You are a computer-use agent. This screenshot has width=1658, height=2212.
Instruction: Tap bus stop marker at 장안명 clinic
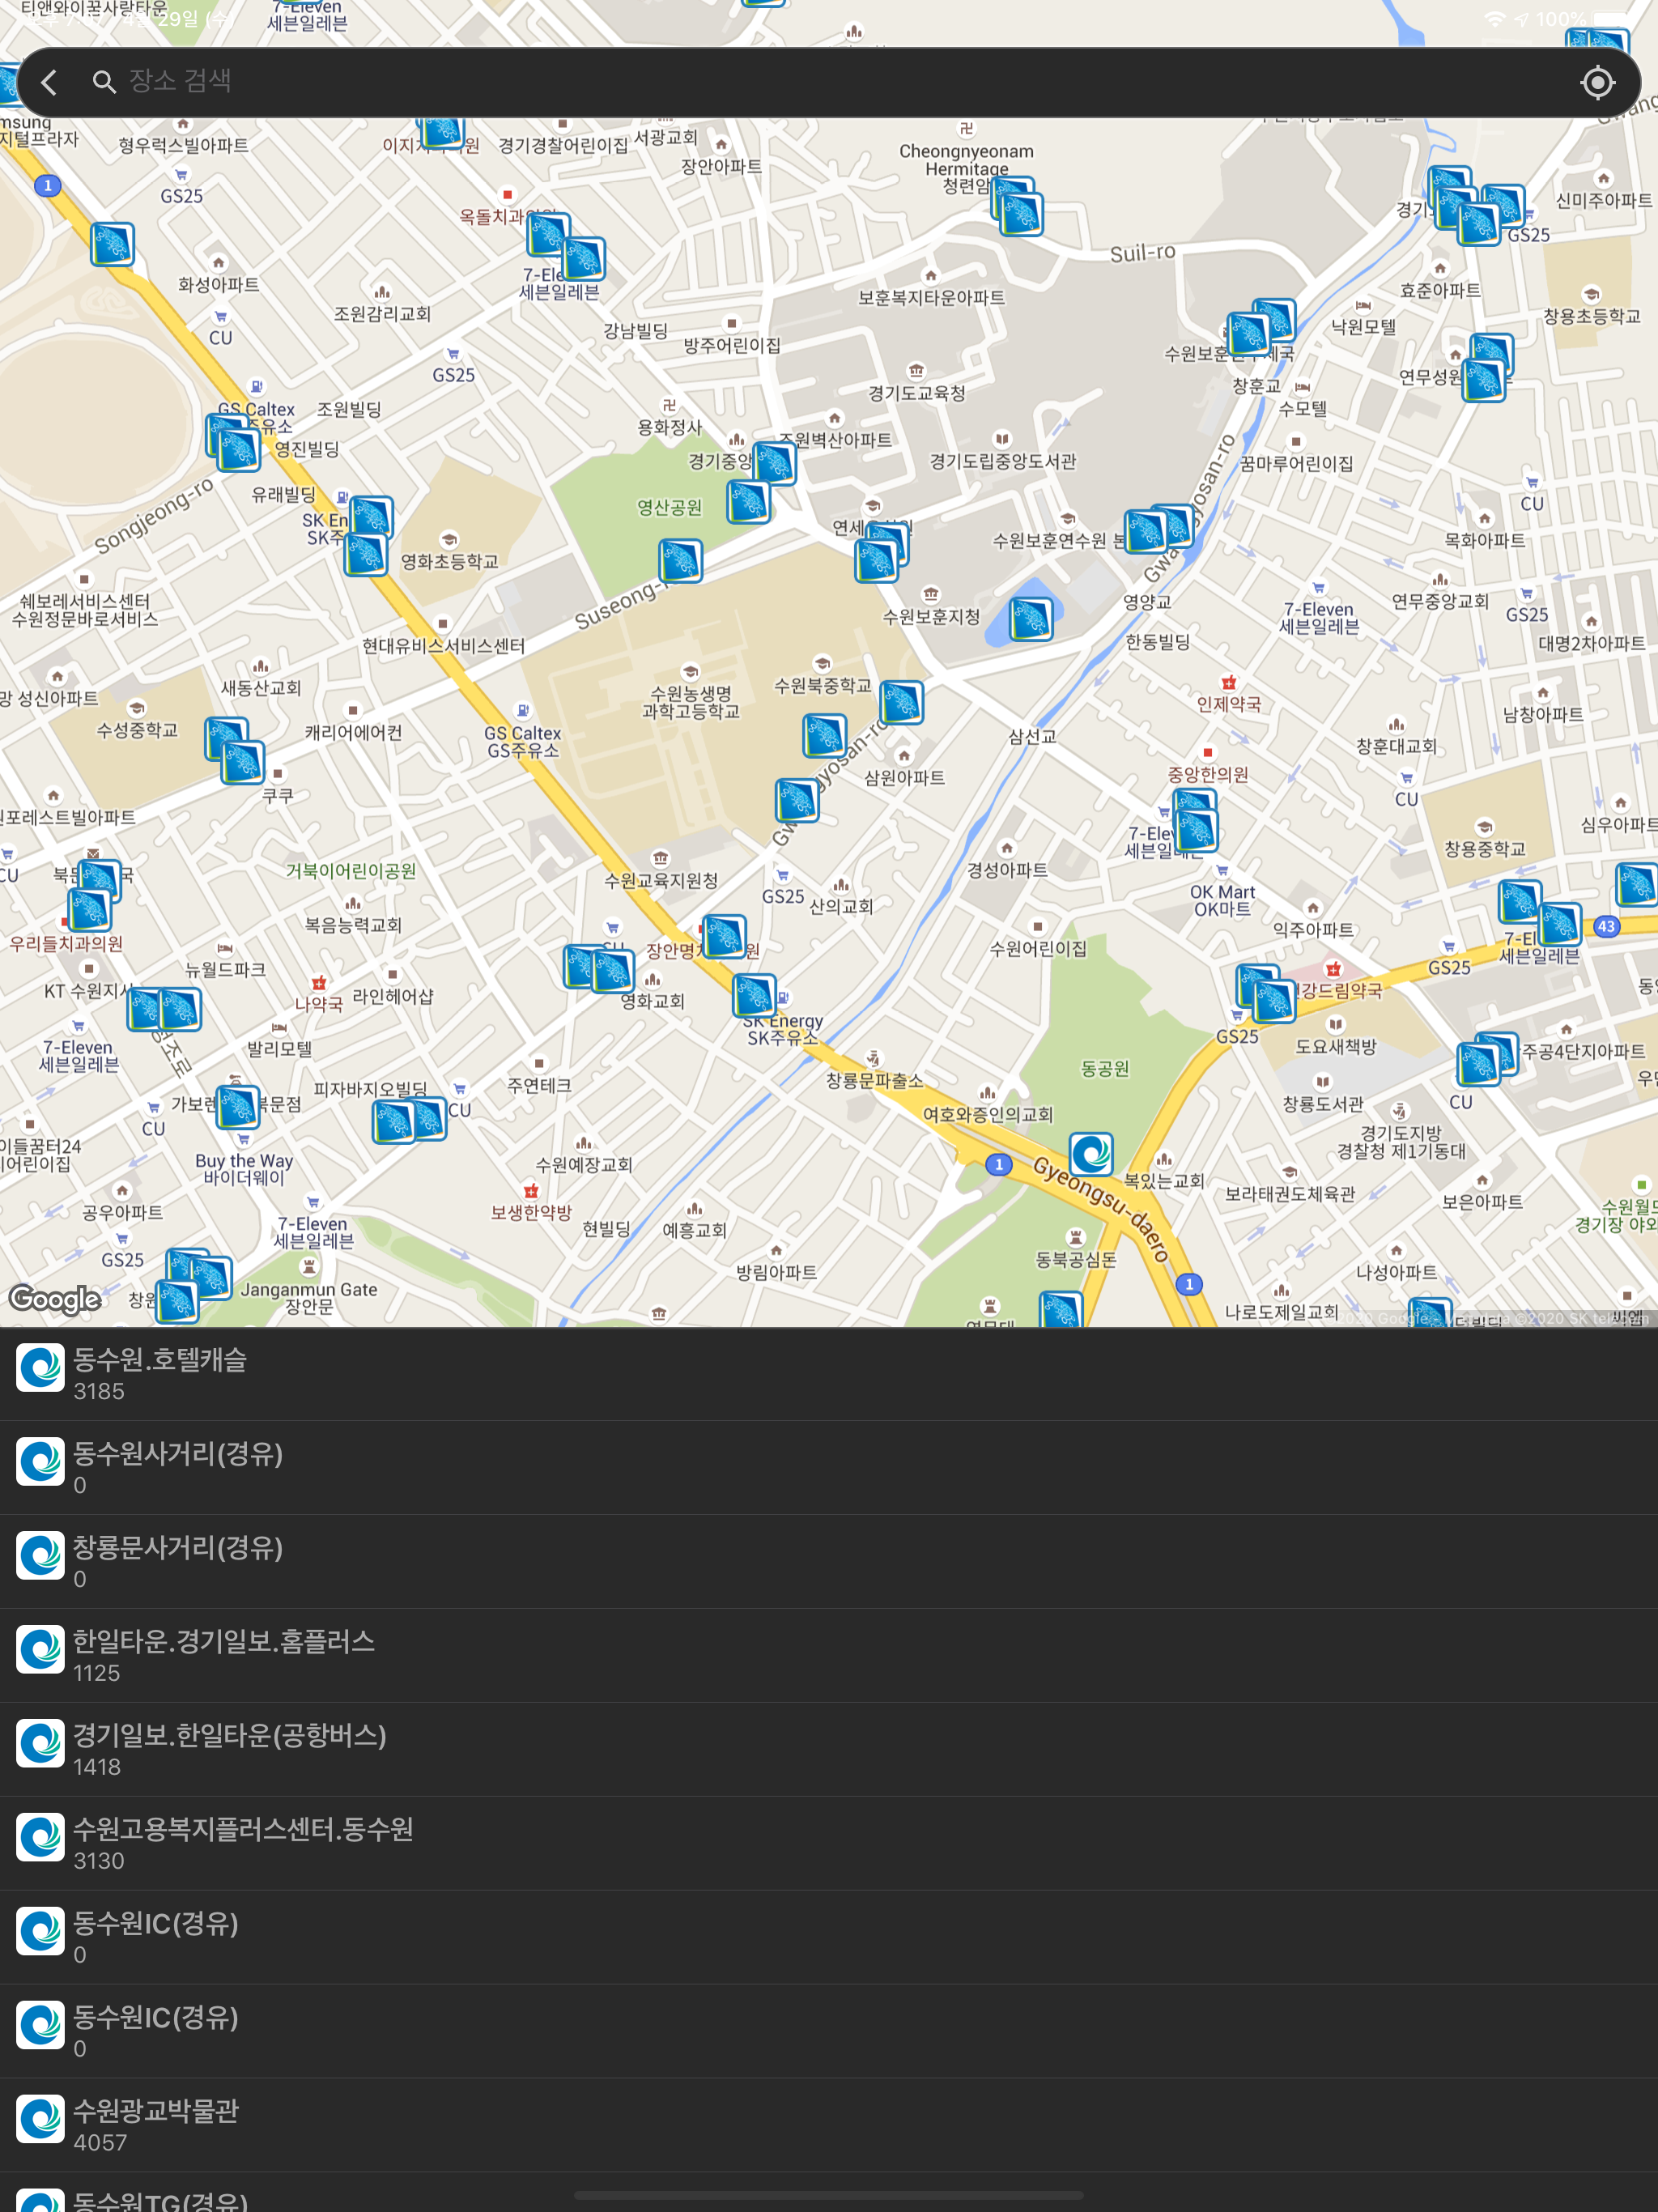pyautogui.click(x=724, y=936)
